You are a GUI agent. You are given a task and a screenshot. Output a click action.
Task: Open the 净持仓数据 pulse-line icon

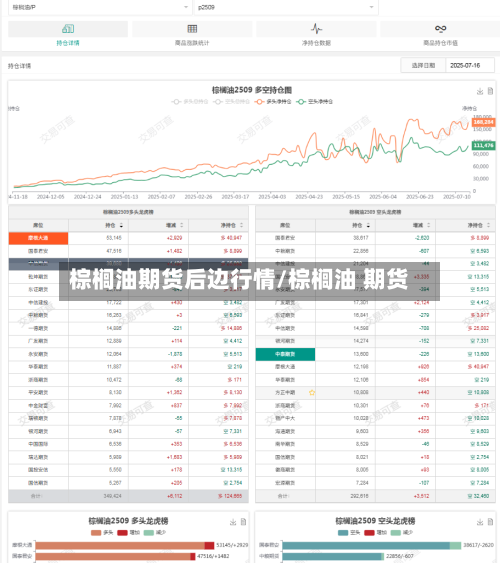(x=316, y=28)
